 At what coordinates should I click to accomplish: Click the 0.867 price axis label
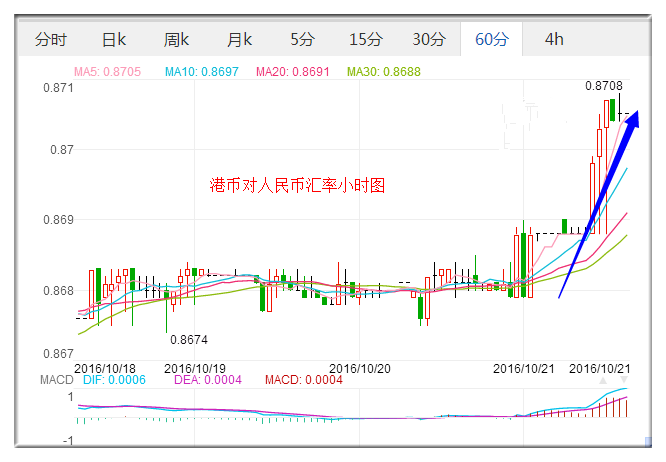tap(58, 354)
